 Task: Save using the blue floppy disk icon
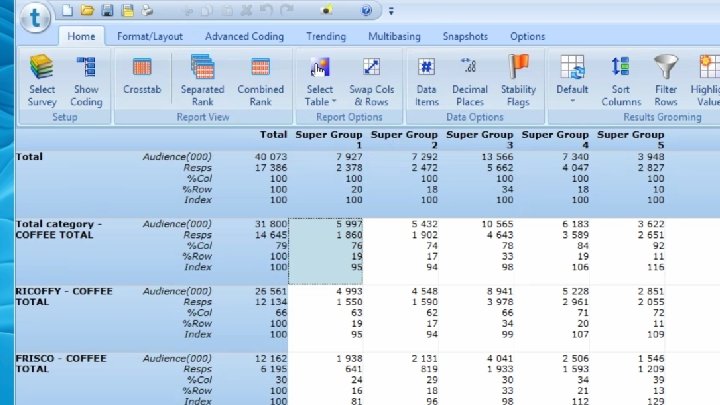point(107,10)
